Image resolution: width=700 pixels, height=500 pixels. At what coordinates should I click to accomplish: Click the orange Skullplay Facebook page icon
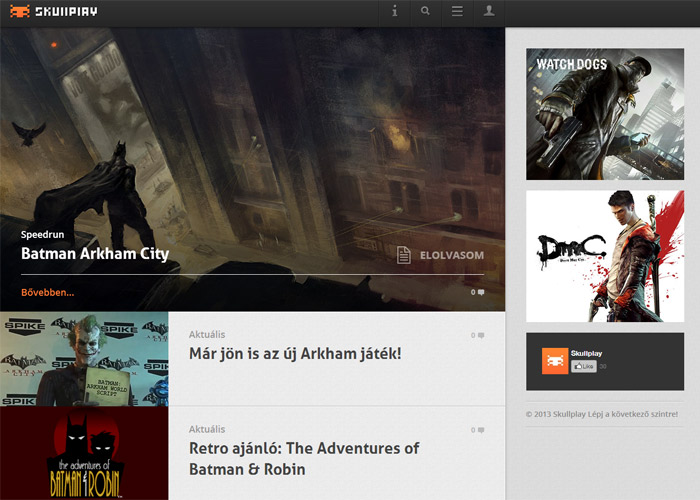coord(555,361)
